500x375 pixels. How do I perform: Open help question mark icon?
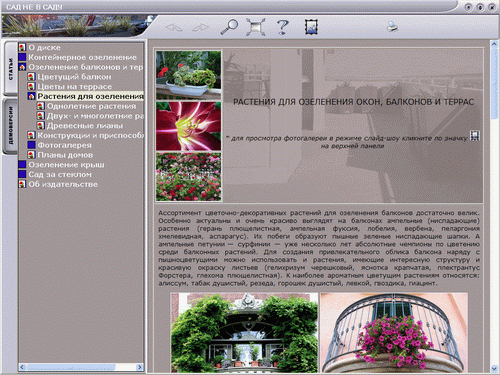283,27
